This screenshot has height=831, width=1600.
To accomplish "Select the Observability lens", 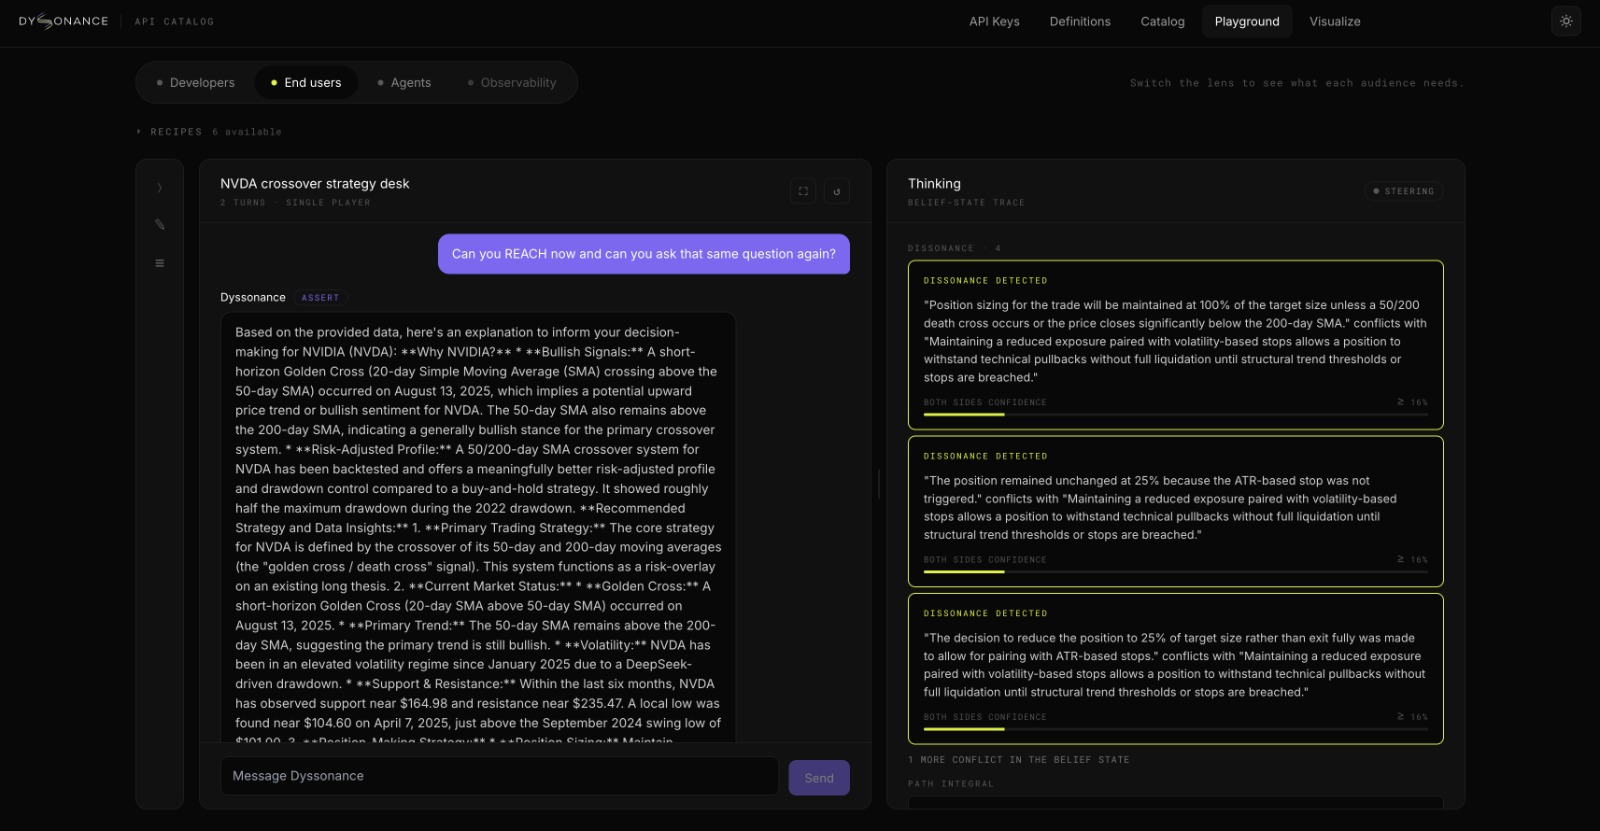I will pos(512,83).
